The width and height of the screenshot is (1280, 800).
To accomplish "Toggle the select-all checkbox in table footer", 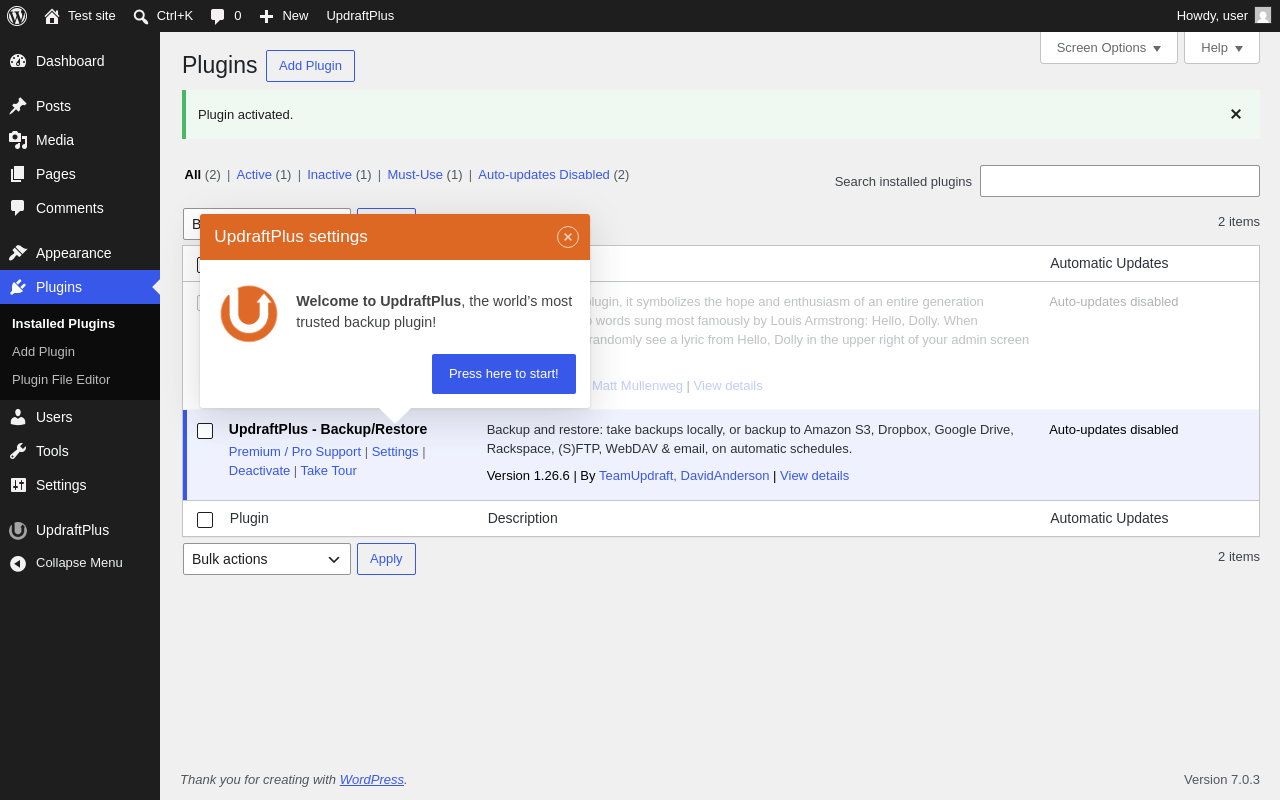I will 205,520.
